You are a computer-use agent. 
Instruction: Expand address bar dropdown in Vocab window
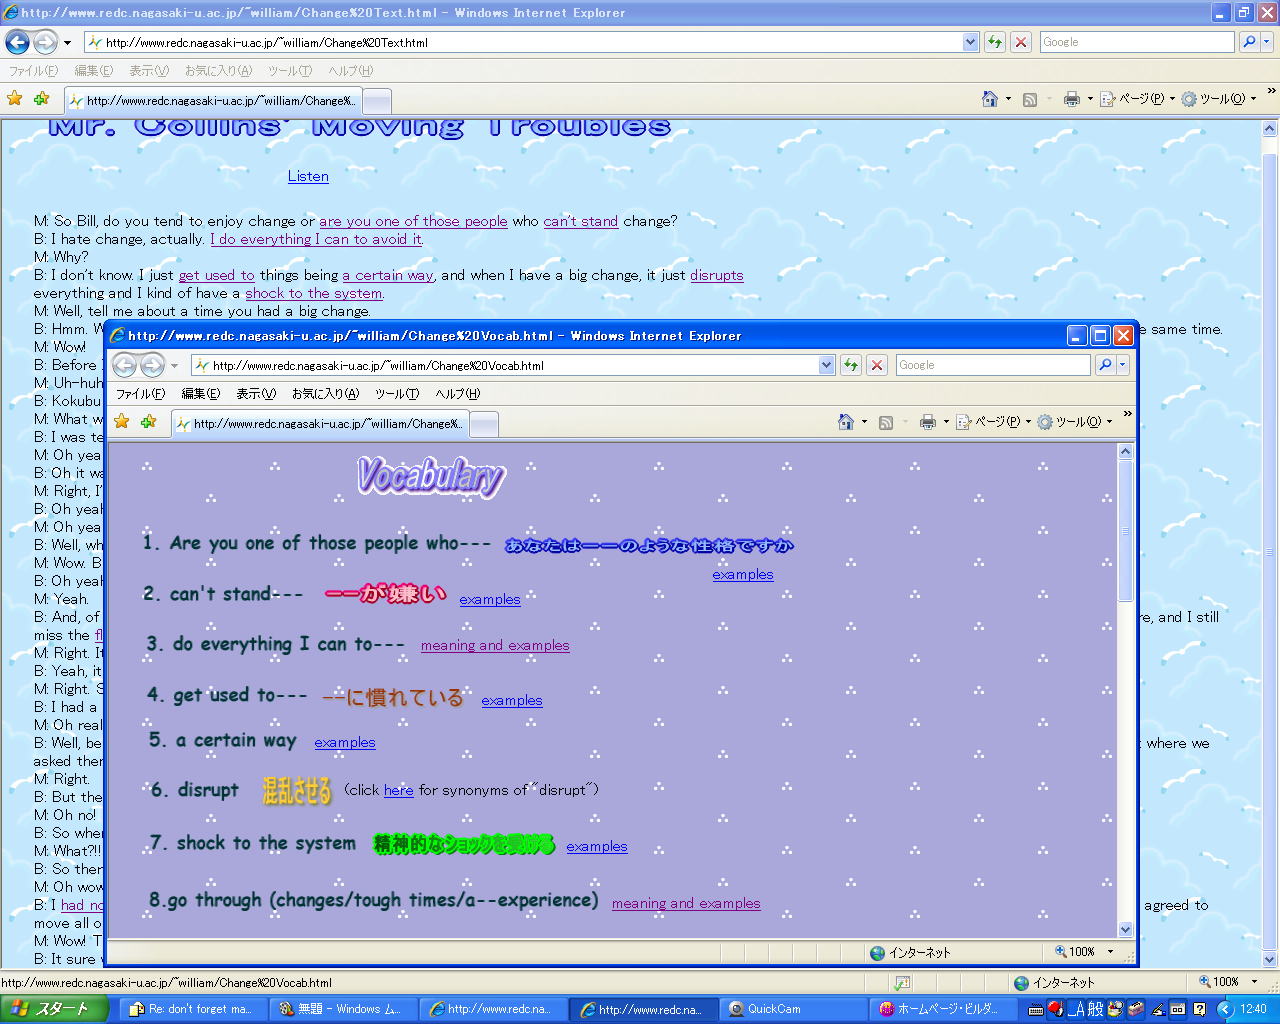click(x=827, y=365)
